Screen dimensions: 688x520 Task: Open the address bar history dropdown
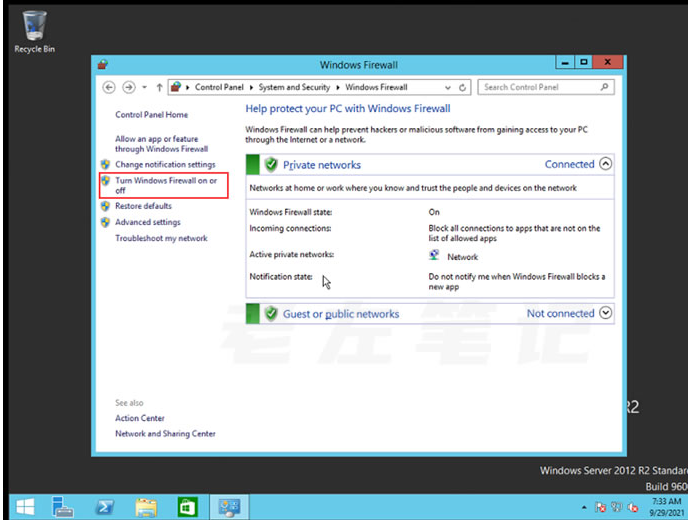click(x=447, y=87)
